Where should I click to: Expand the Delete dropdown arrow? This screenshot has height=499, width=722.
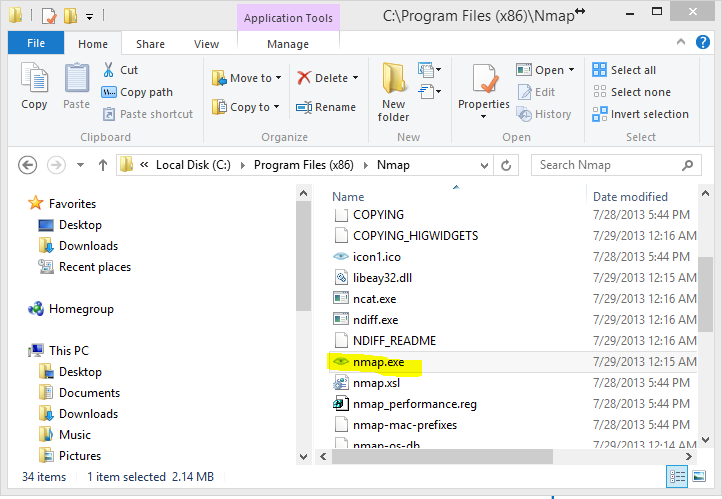click(355, 78)
